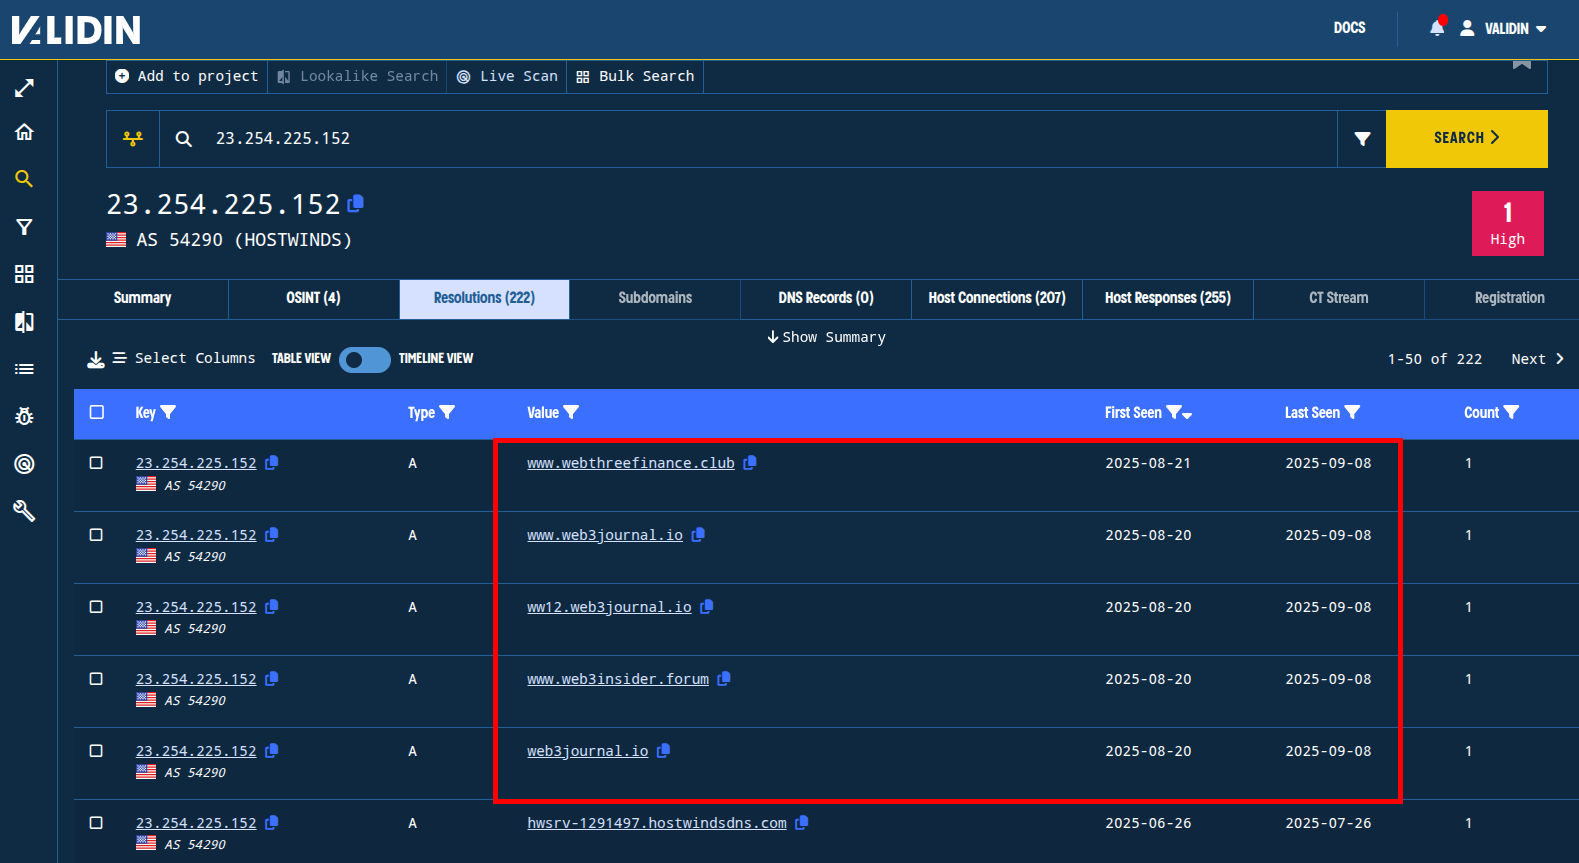Toggle Table View / Timeline View switch
Image resolution: width=1579 pixels, height=863 pixels.
(x=365, y=359)
